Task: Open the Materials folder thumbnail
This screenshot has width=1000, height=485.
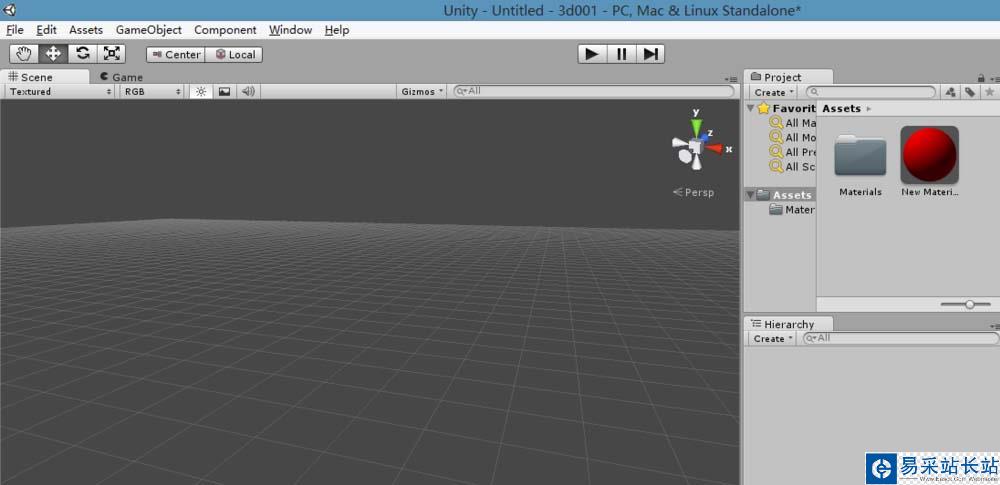Action: 860,155
